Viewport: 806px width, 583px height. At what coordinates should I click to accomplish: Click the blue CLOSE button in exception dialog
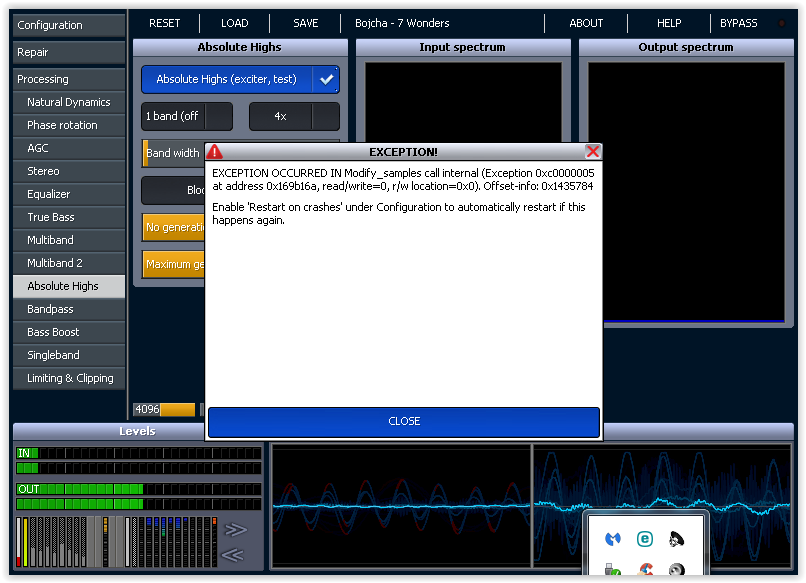click(x=404, y=422)
